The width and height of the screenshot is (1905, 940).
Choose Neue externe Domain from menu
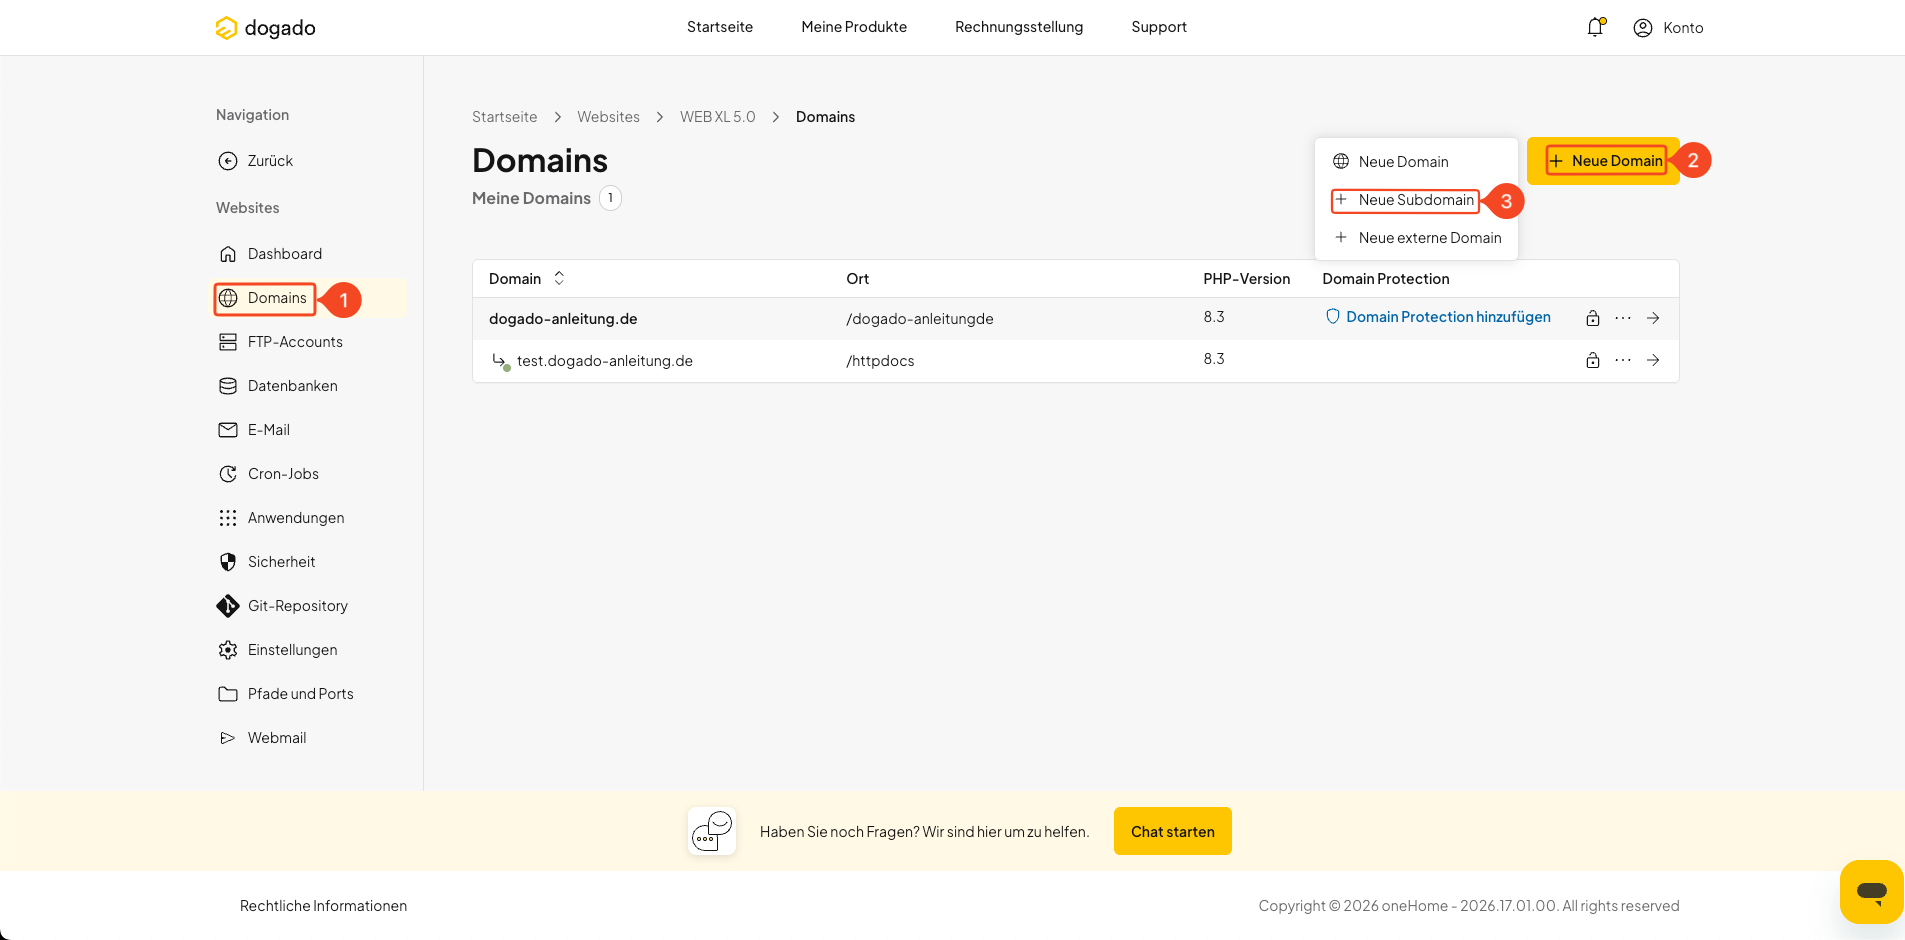[x=1417, y=238]
